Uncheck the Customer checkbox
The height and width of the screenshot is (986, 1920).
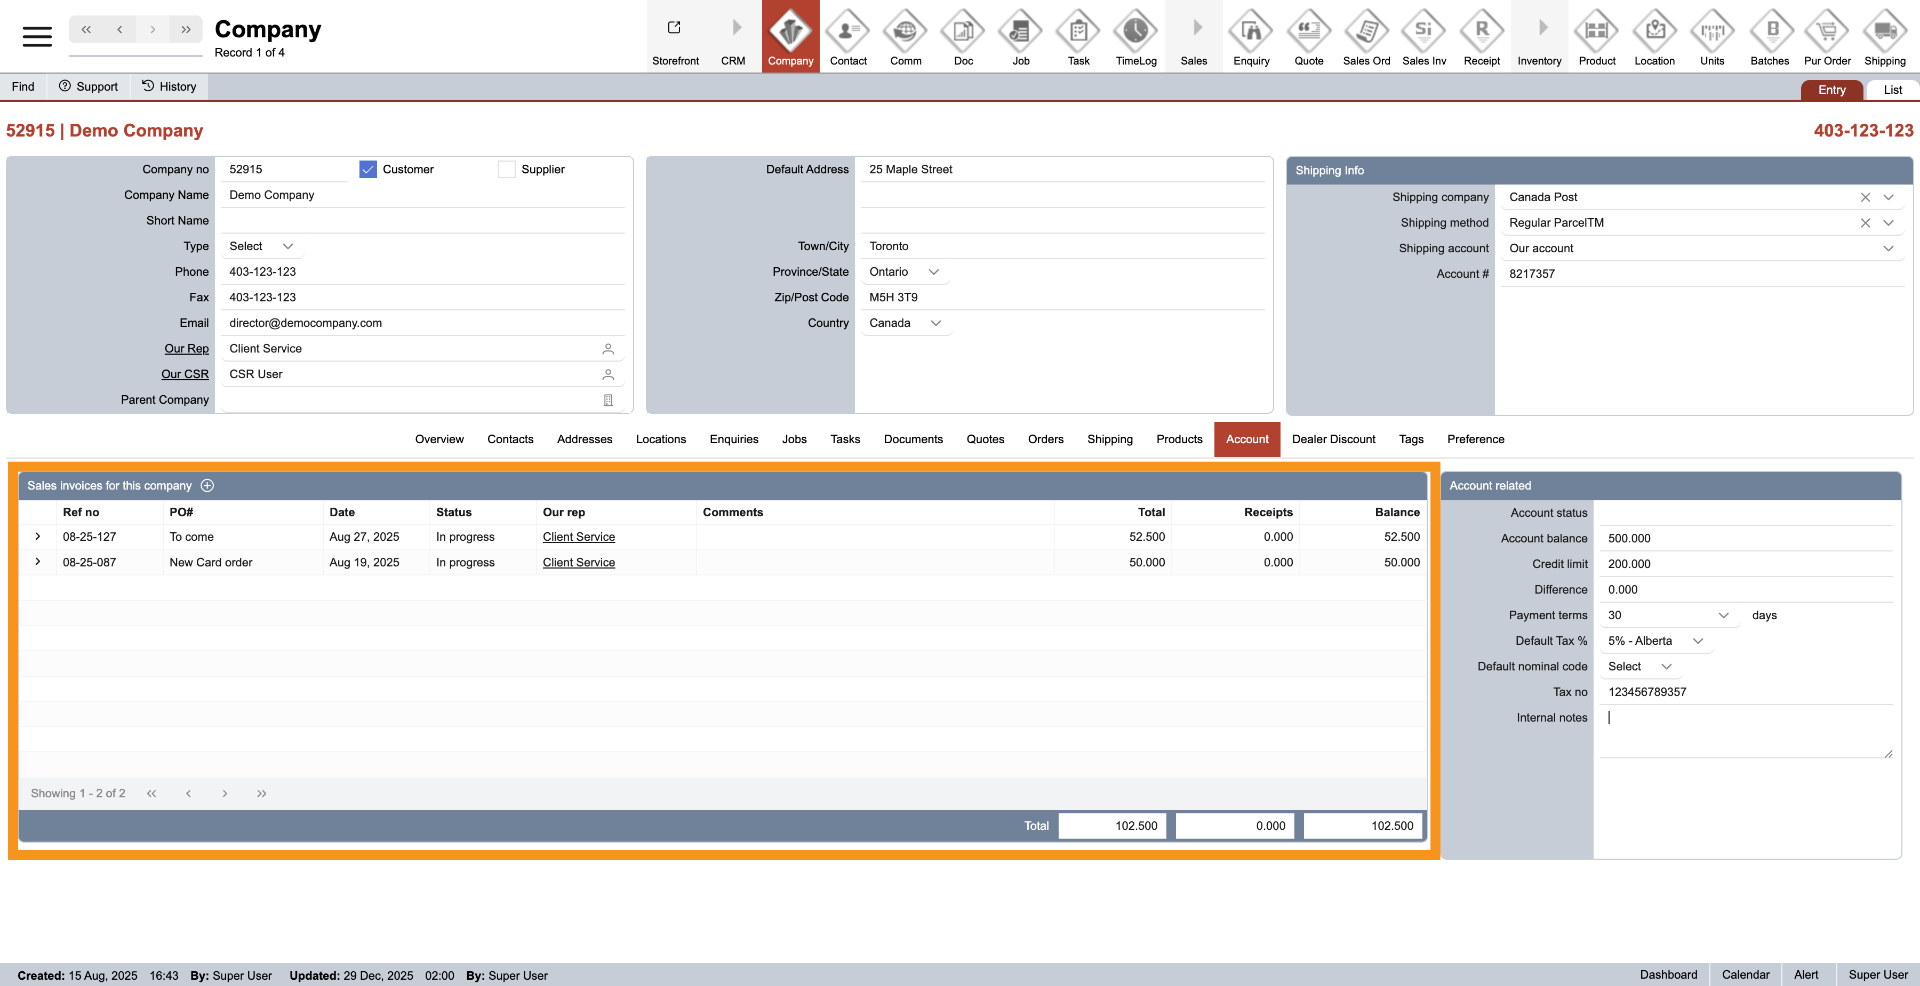[368, 170]
